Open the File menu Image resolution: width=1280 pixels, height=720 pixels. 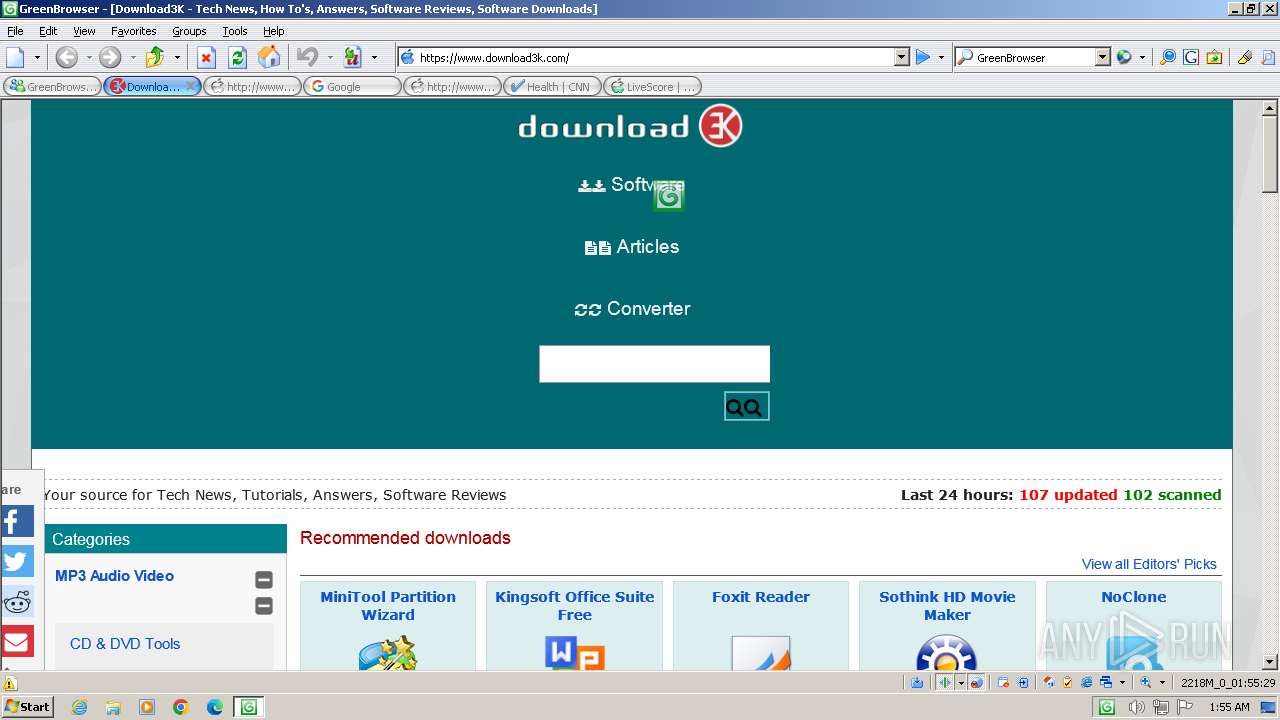coord(15,31)
